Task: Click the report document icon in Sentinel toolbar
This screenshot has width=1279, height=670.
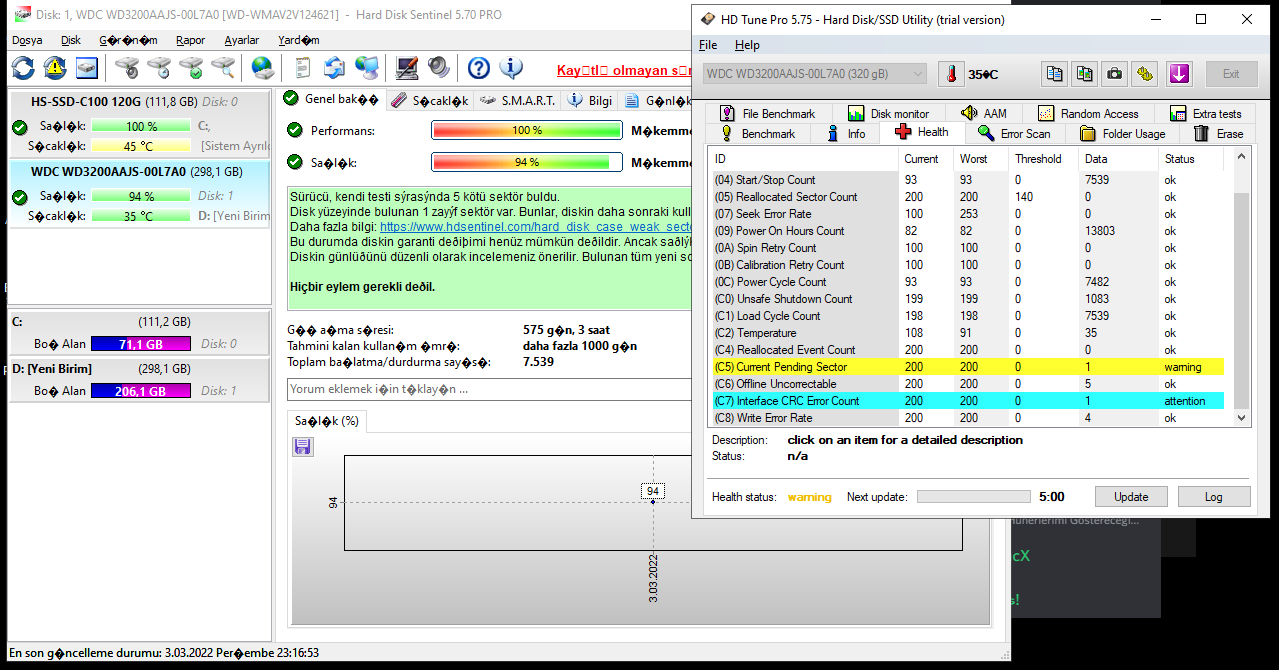Action: pyautogui.click(x=302, y=68)
